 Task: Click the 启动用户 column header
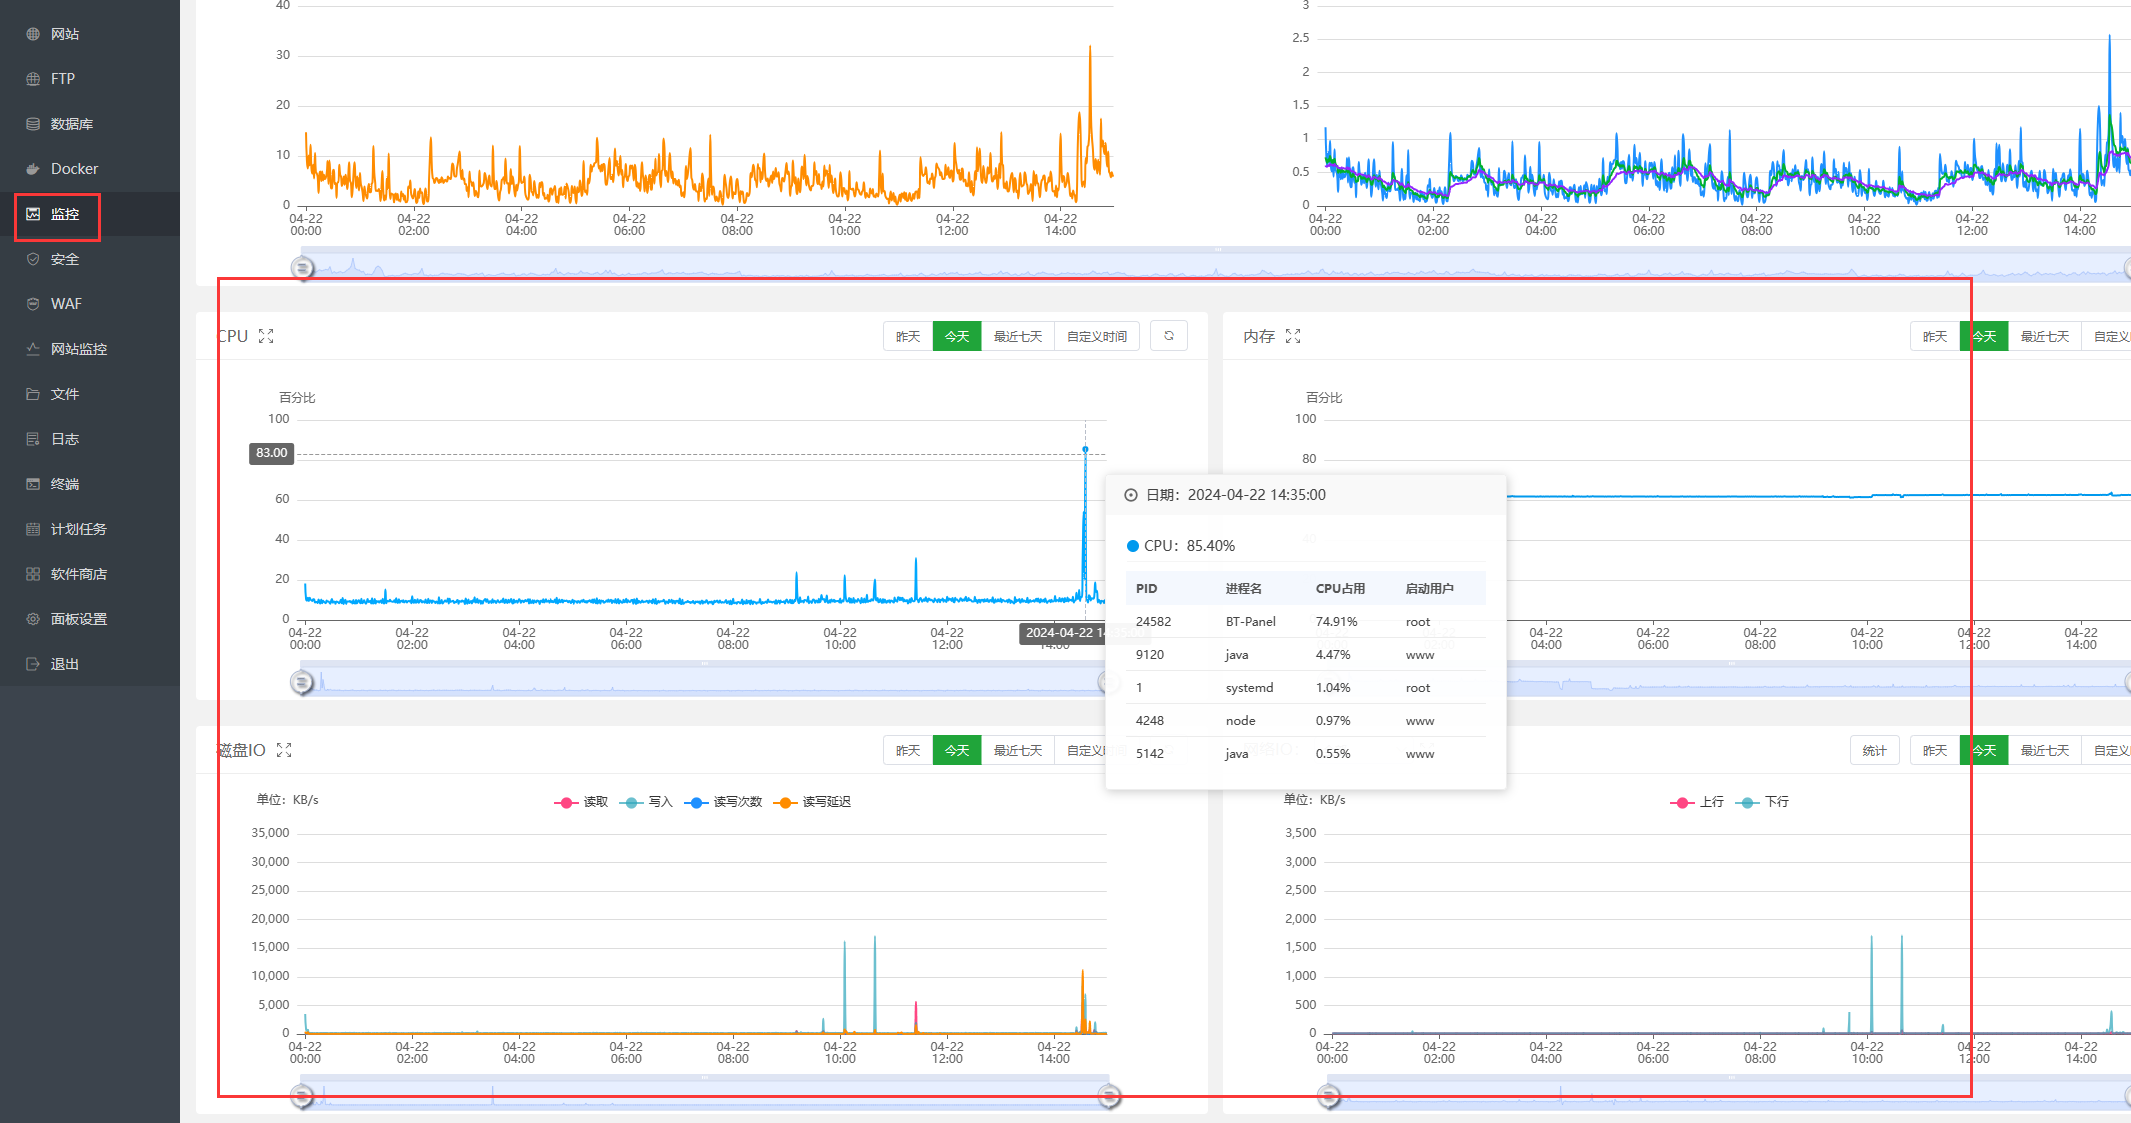point(1430,589)
